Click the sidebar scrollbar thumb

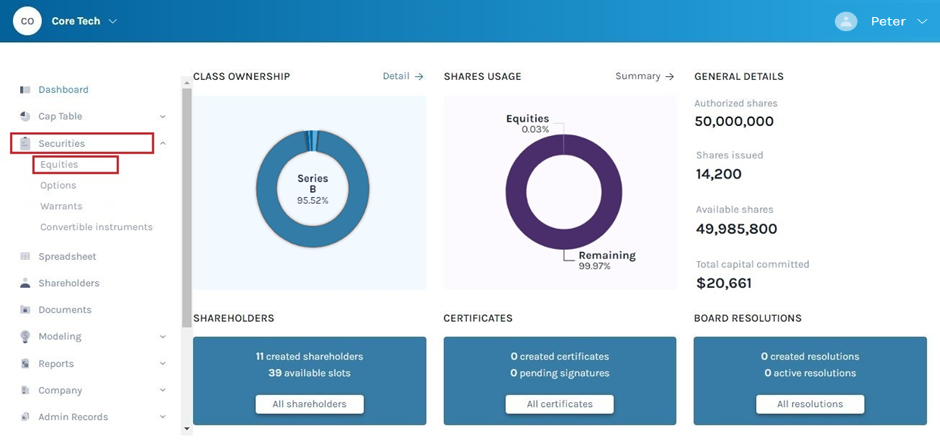point(186,207)
